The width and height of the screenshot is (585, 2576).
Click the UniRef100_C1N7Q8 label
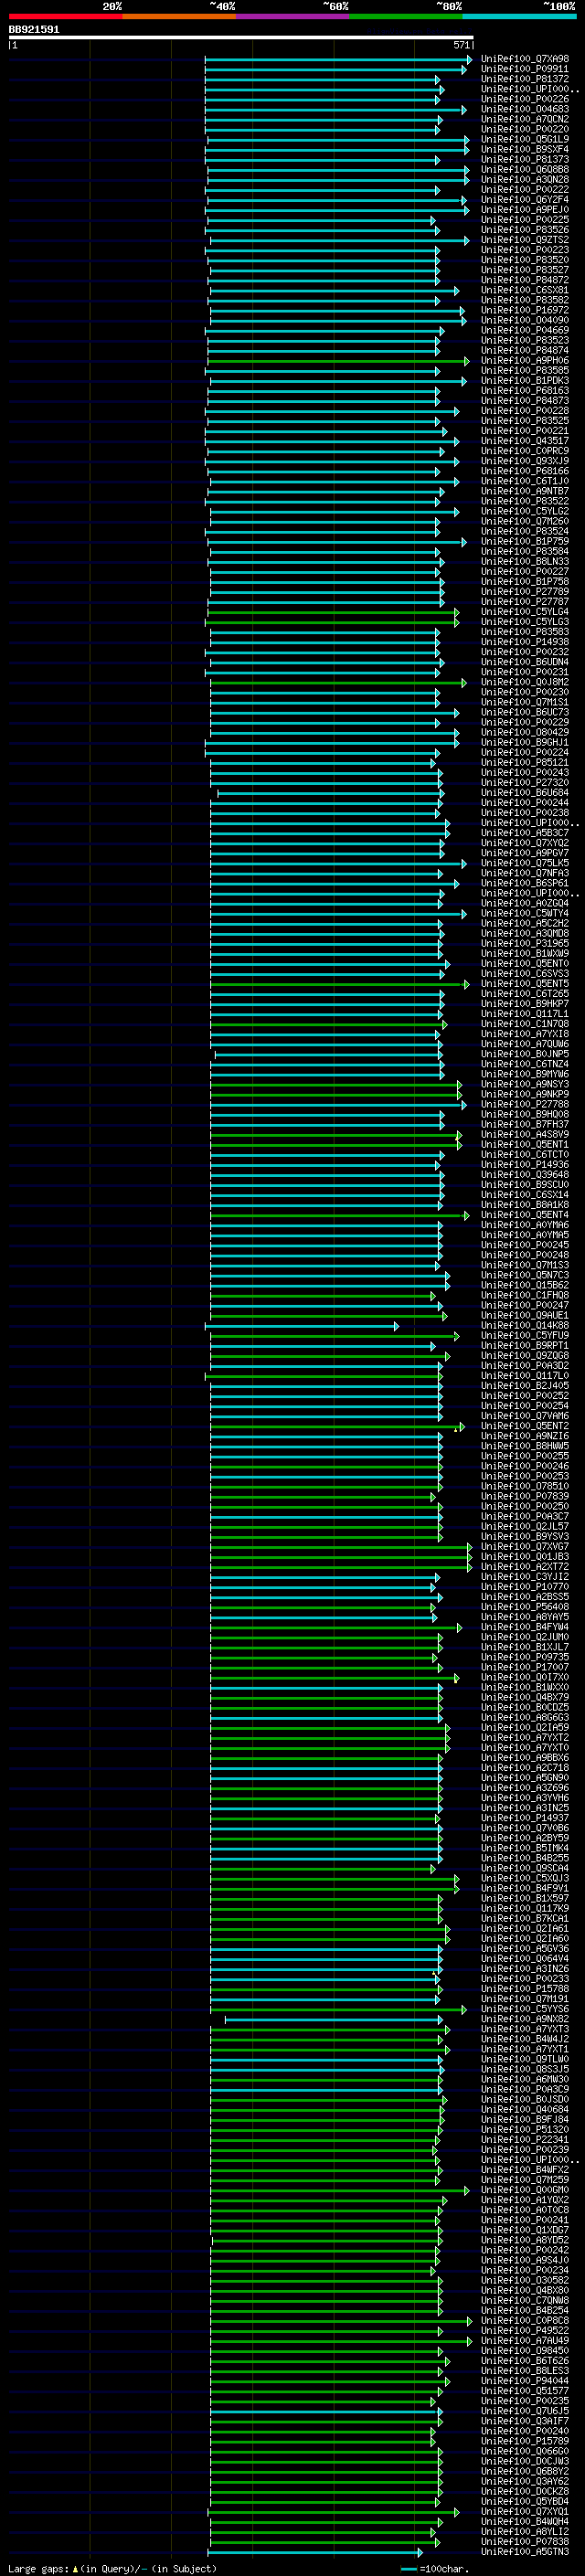[x=525, y=1024]
